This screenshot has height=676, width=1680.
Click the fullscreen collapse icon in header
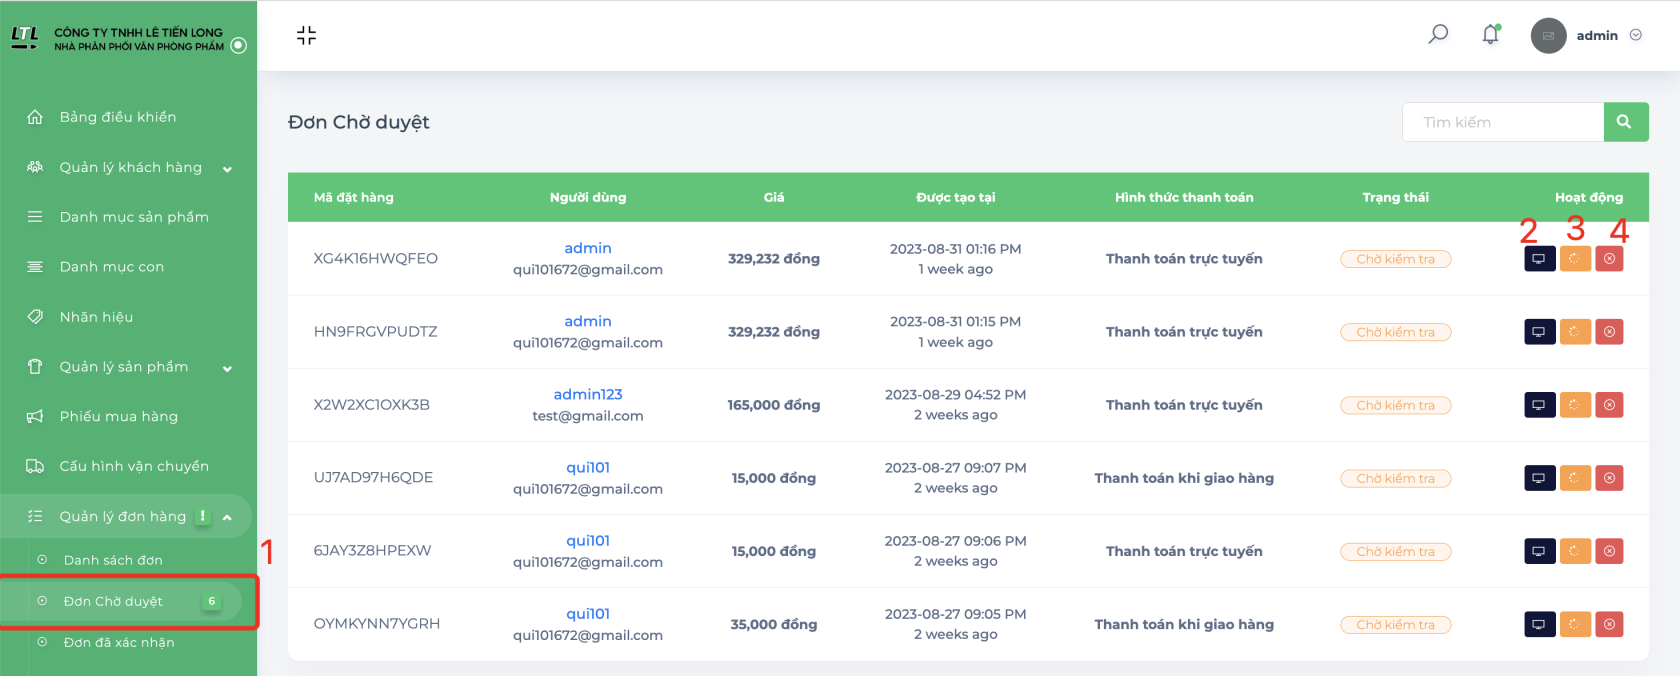306,36
